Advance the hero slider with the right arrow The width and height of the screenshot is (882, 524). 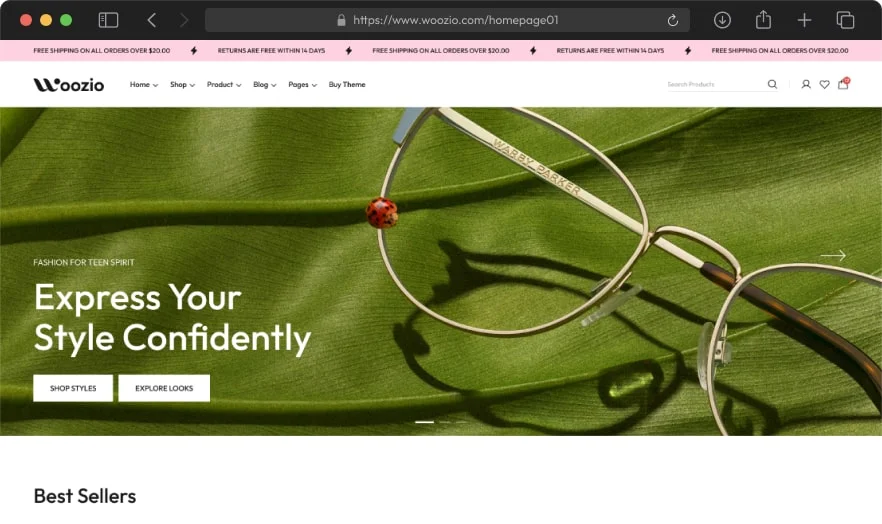pos(833,255)
